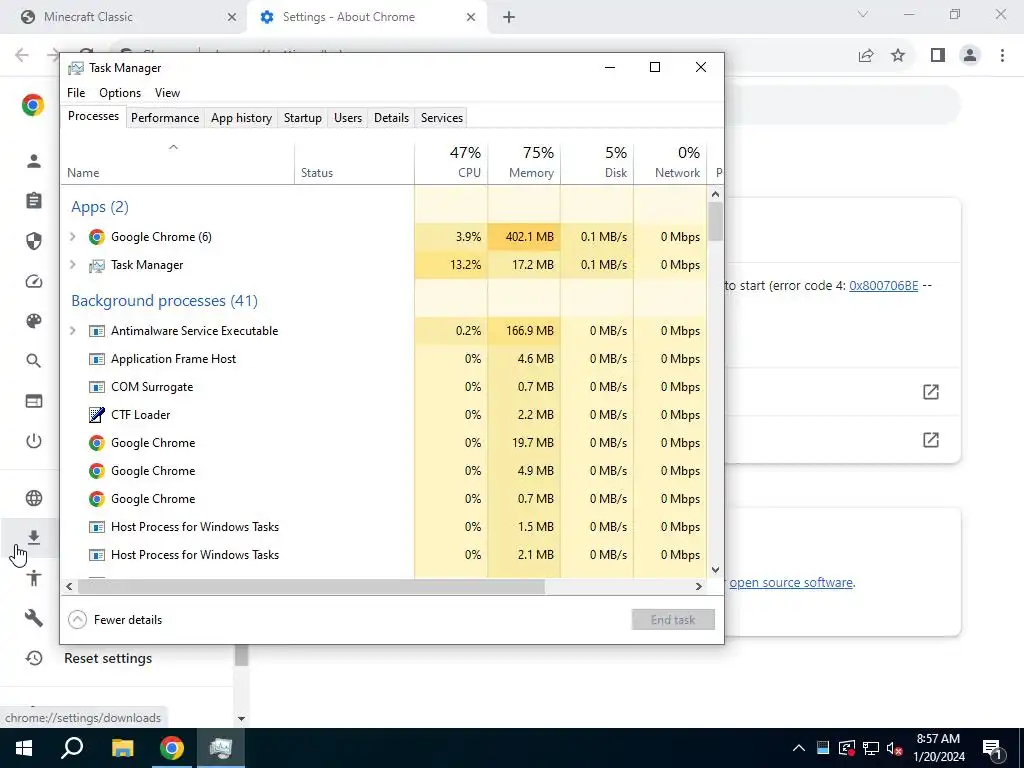Open On startup power icon in Chrome sidebar
Viewport: 1024px width, 768px height.
(x=34, y=441)
